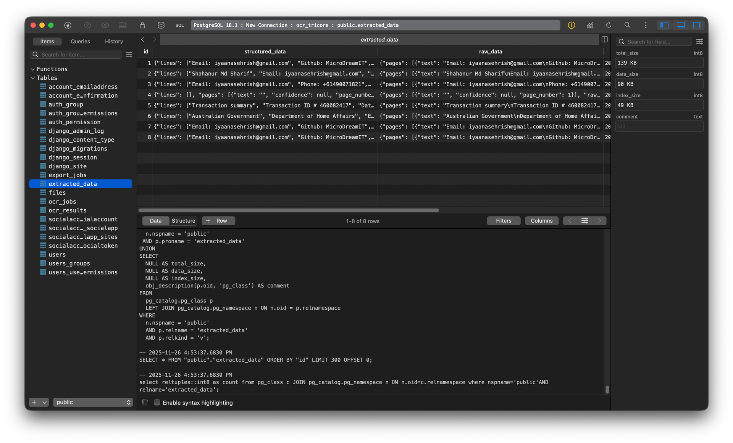733x443 pixels.
Task: Click the SQL query editor icon in toolbar
Action: pos(180,24)
